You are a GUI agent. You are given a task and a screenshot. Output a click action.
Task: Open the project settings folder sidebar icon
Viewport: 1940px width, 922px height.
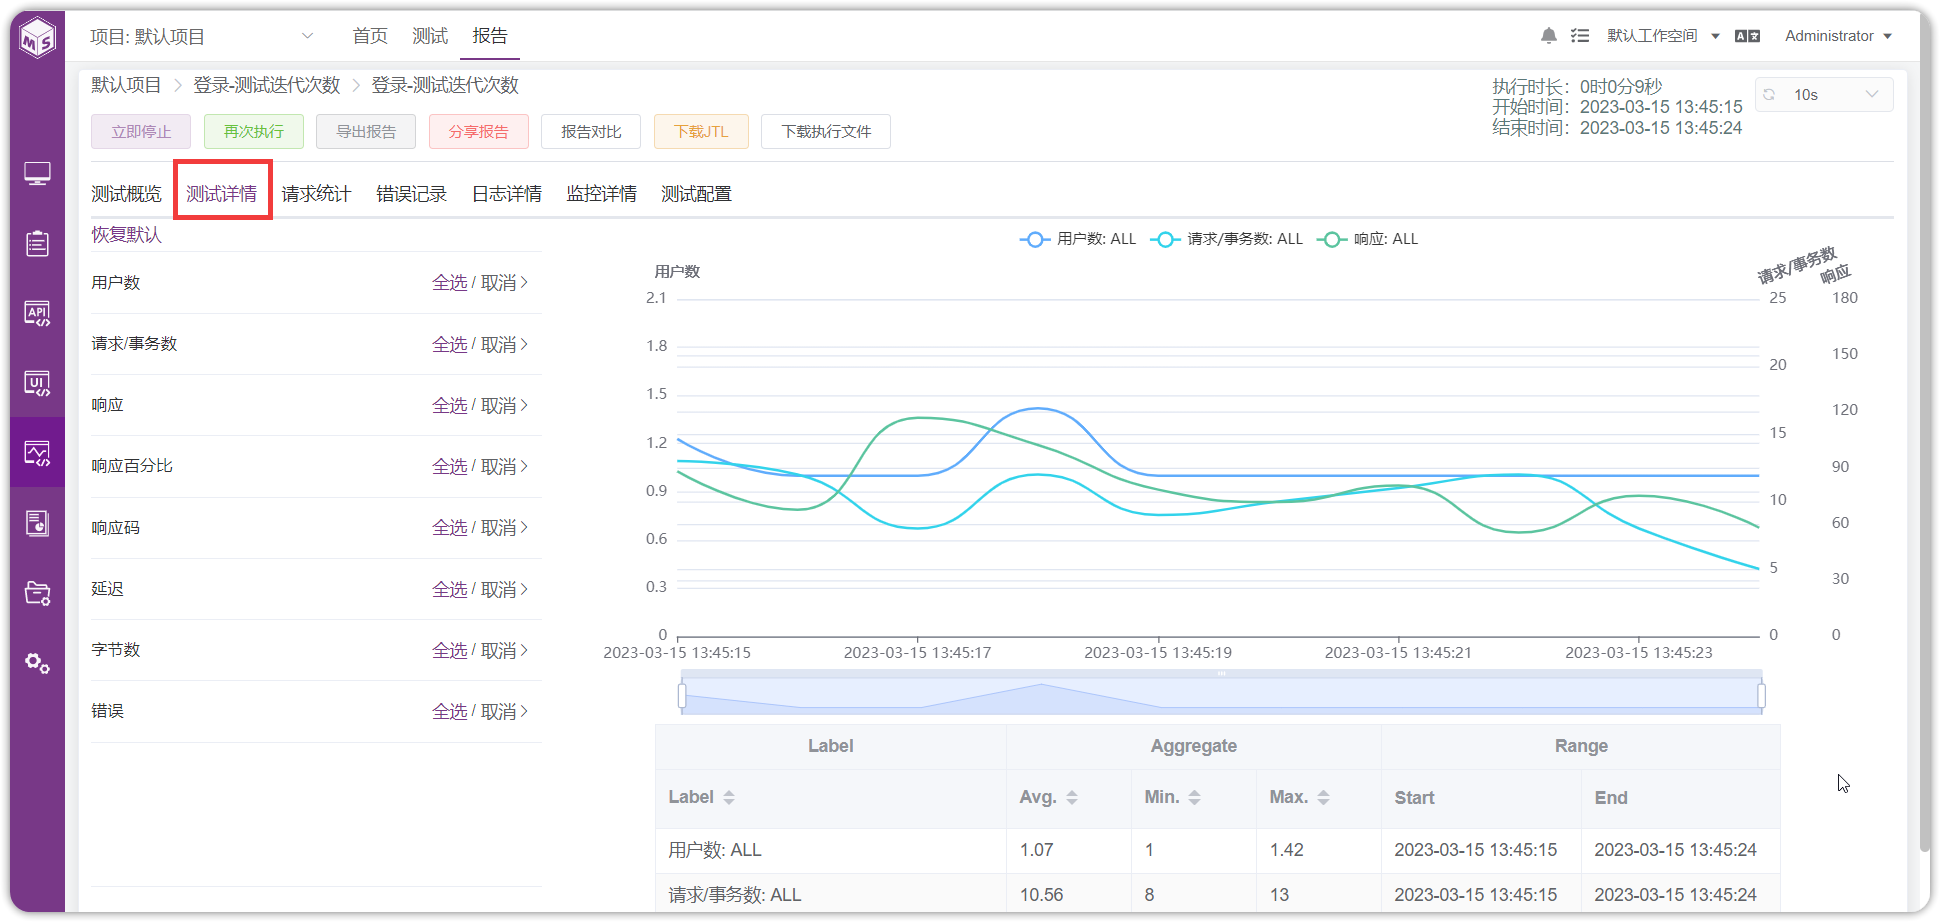point(37,593)
